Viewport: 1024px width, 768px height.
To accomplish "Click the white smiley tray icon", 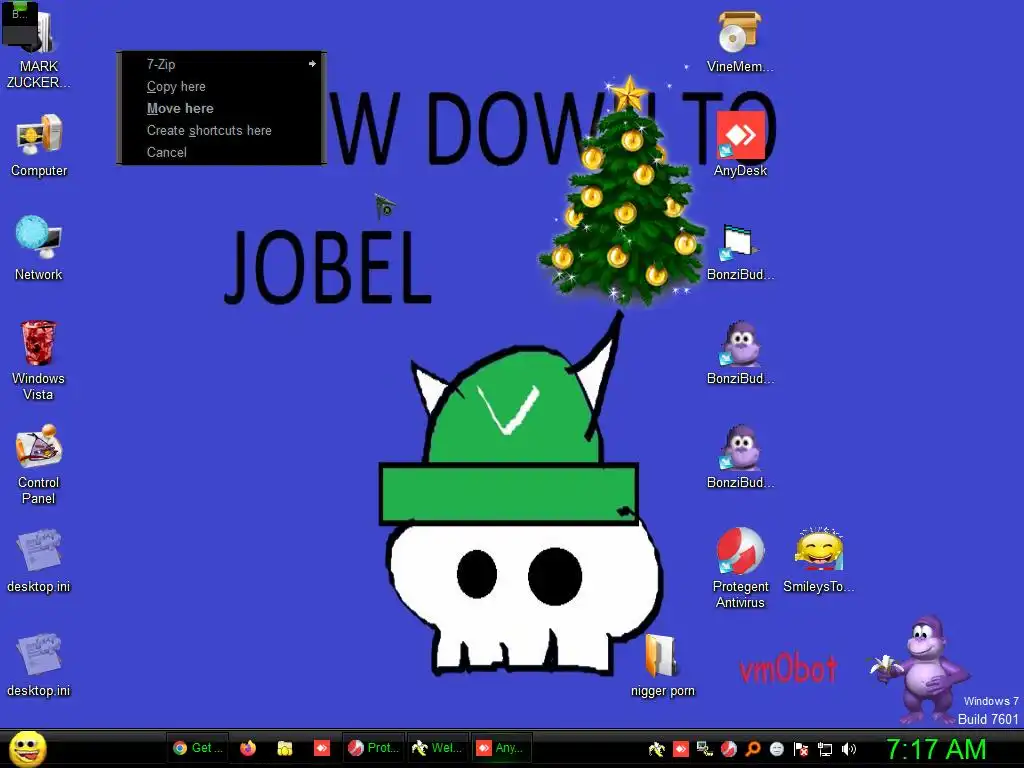I will [x=776, y=748].
